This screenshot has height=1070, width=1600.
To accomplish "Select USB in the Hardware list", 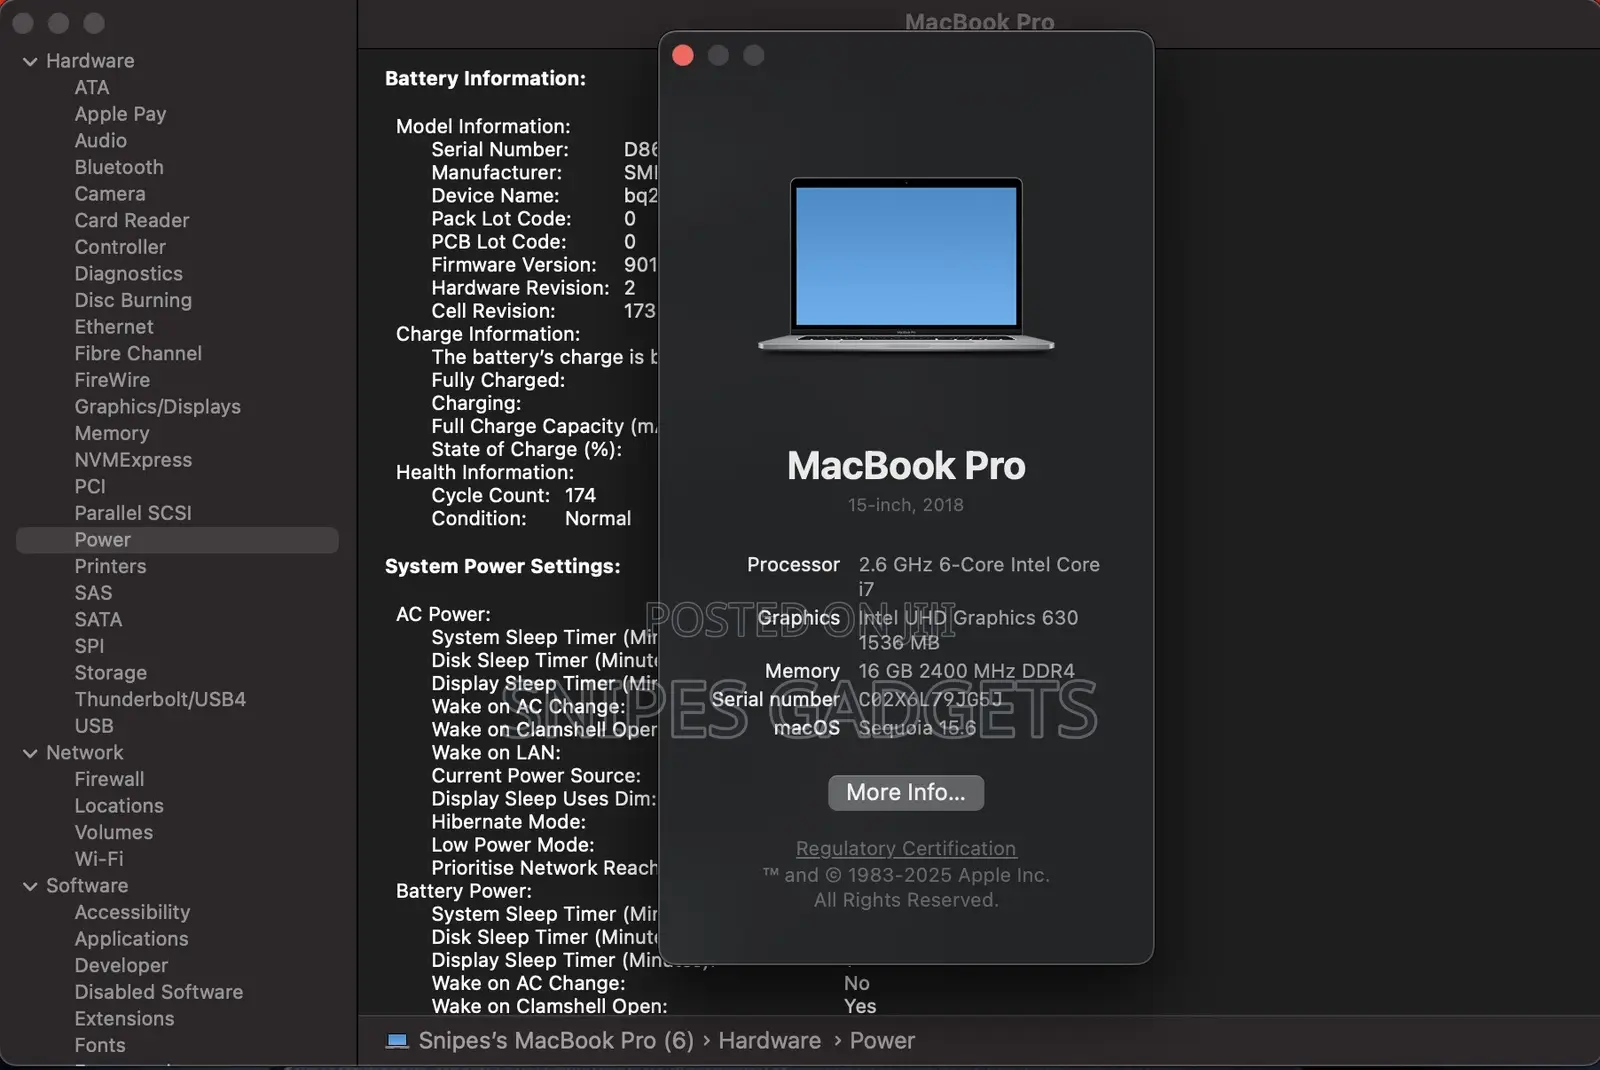I will click(x=93, y=726).
